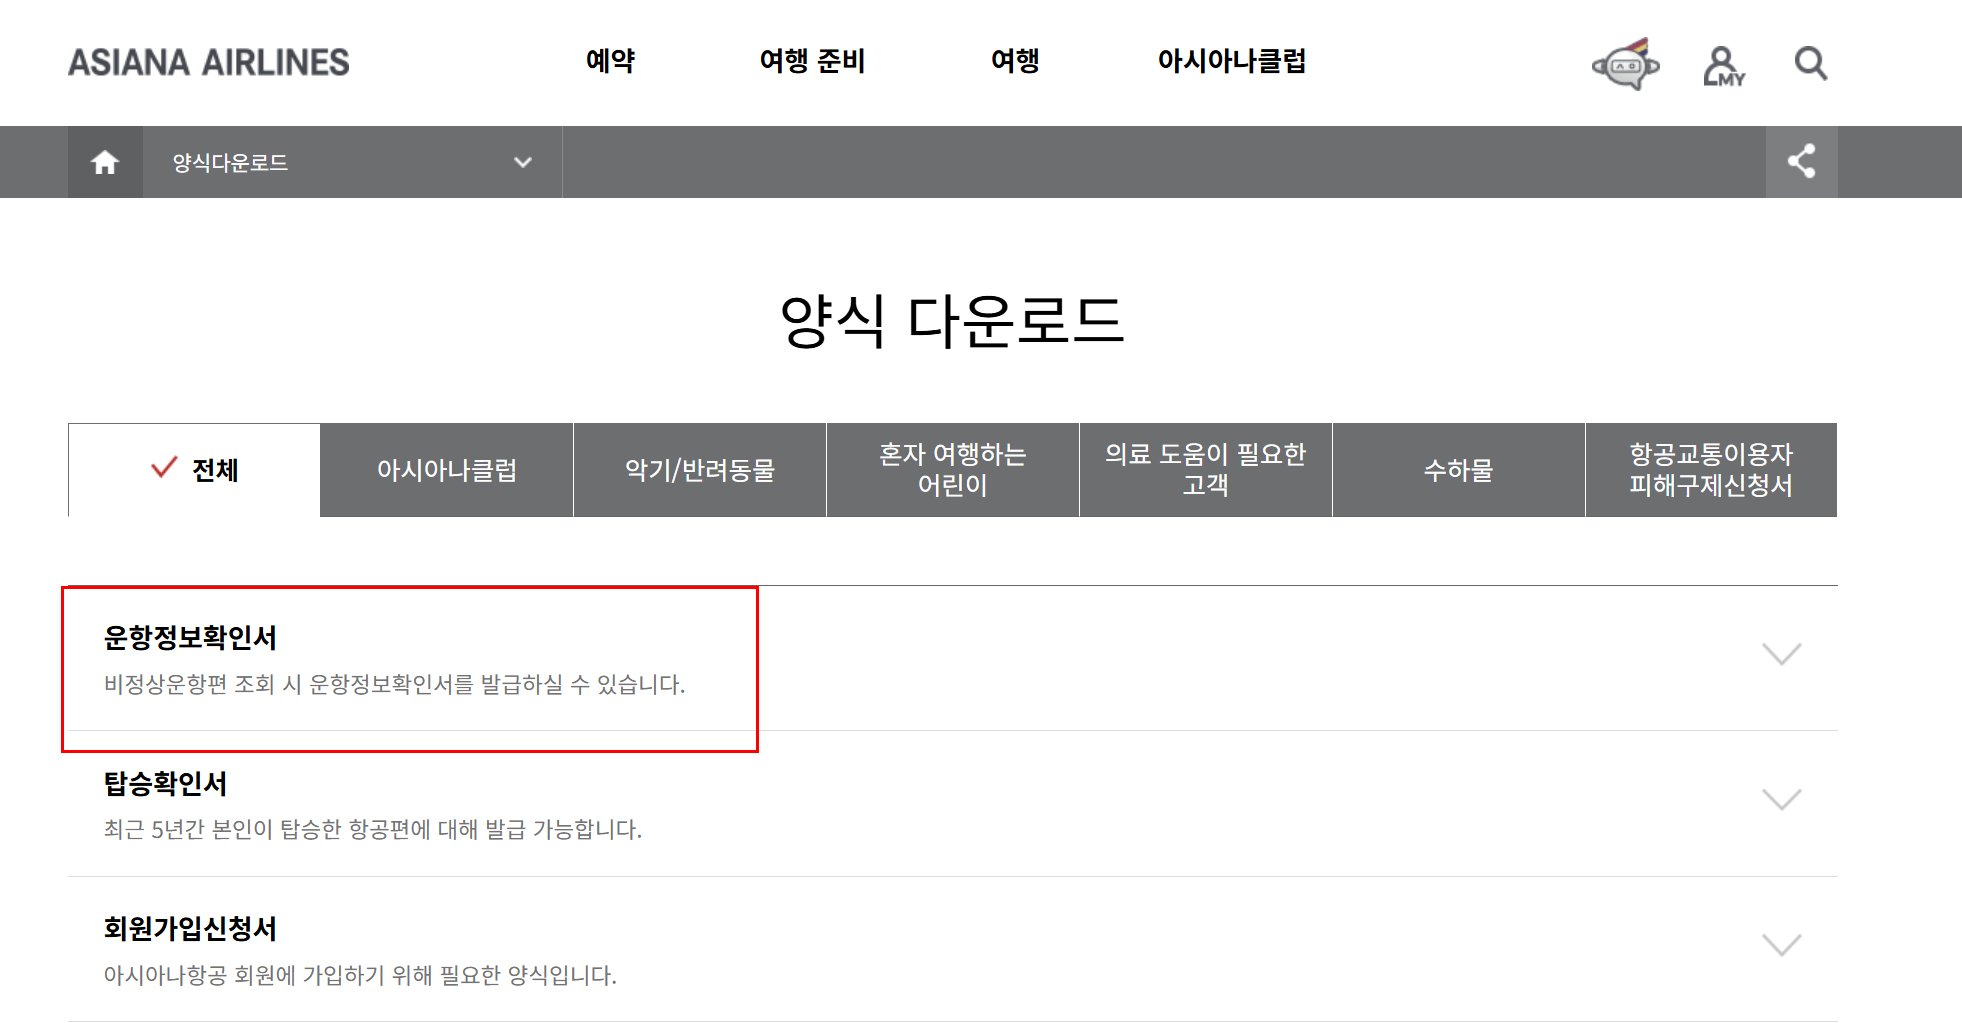Open the 여행 준비 menu
The image size is (1962, 1023).
coord(812,61)
